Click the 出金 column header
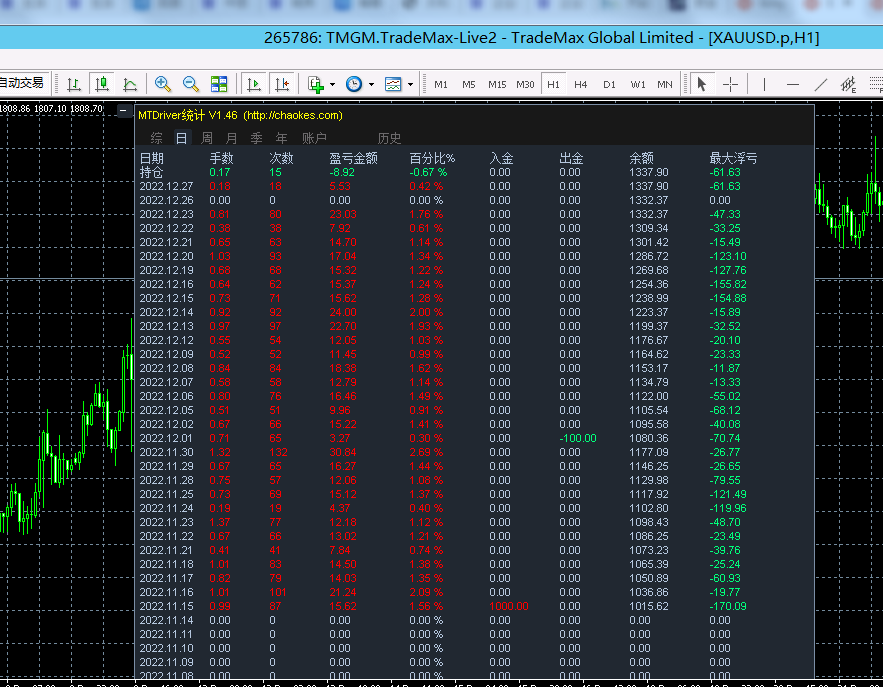883x687 pixels. point(571,158)
